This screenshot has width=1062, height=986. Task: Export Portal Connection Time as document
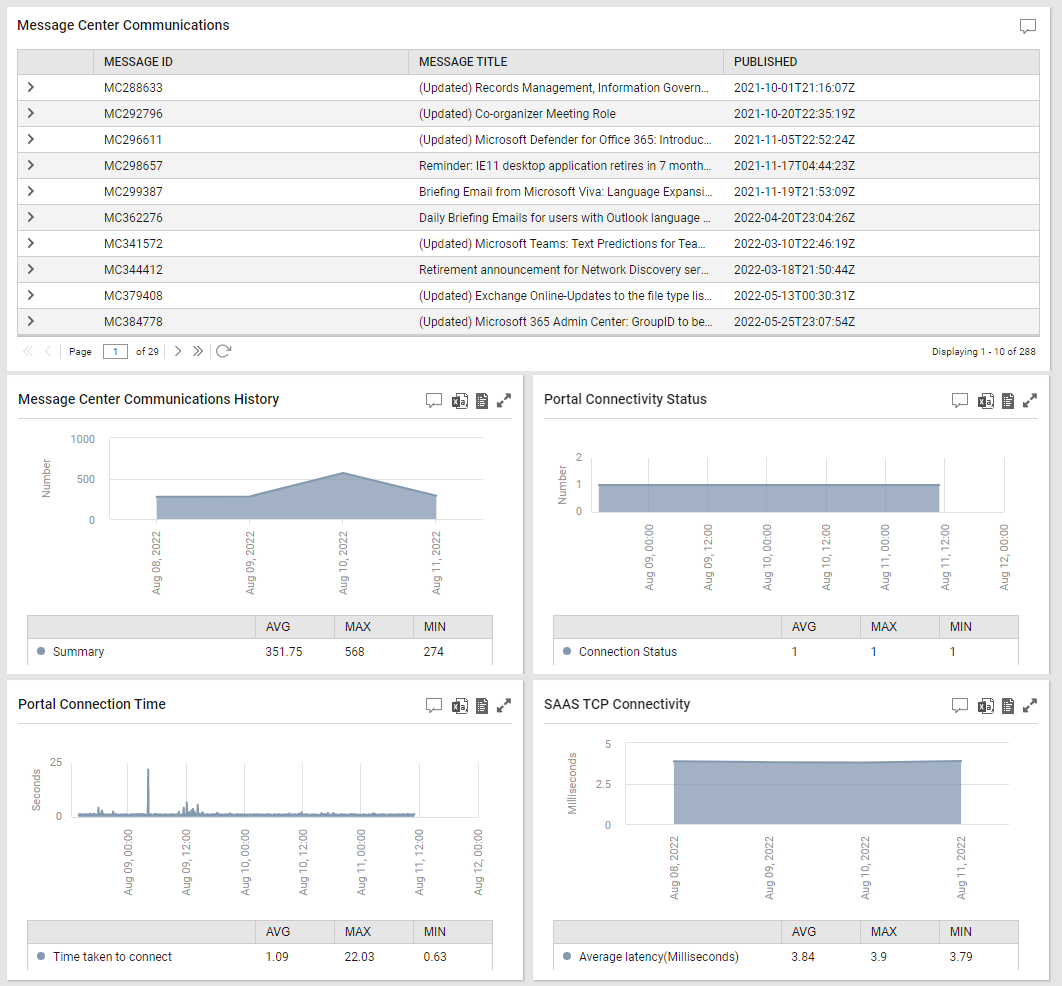(482, 706)
